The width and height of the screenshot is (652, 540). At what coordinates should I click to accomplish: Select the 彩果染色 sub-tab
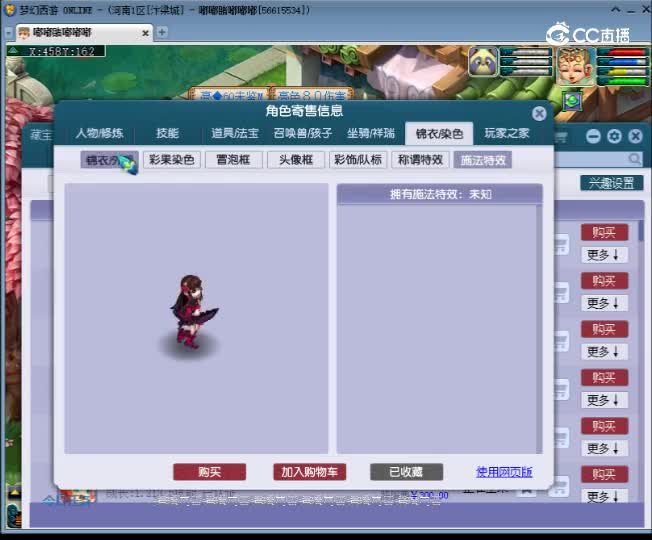[x=172, y=160]
